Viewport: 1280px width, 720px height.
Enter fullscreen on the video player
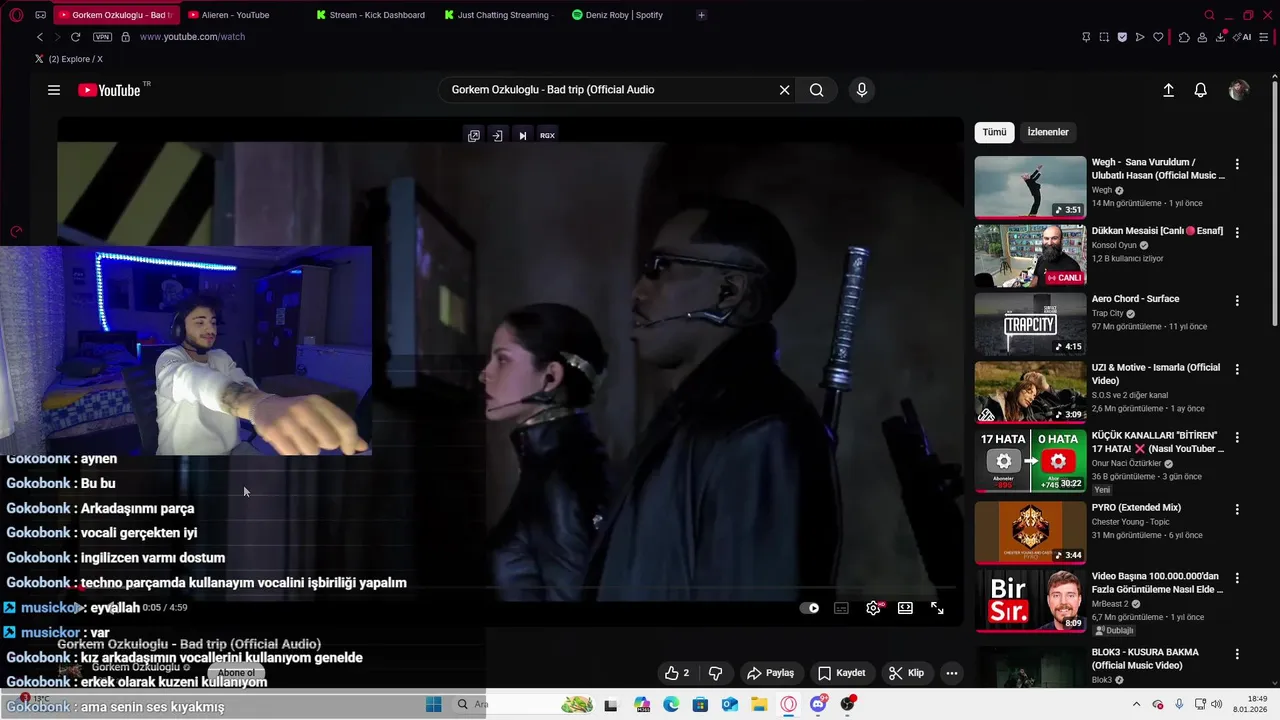(x=937, y=608)
